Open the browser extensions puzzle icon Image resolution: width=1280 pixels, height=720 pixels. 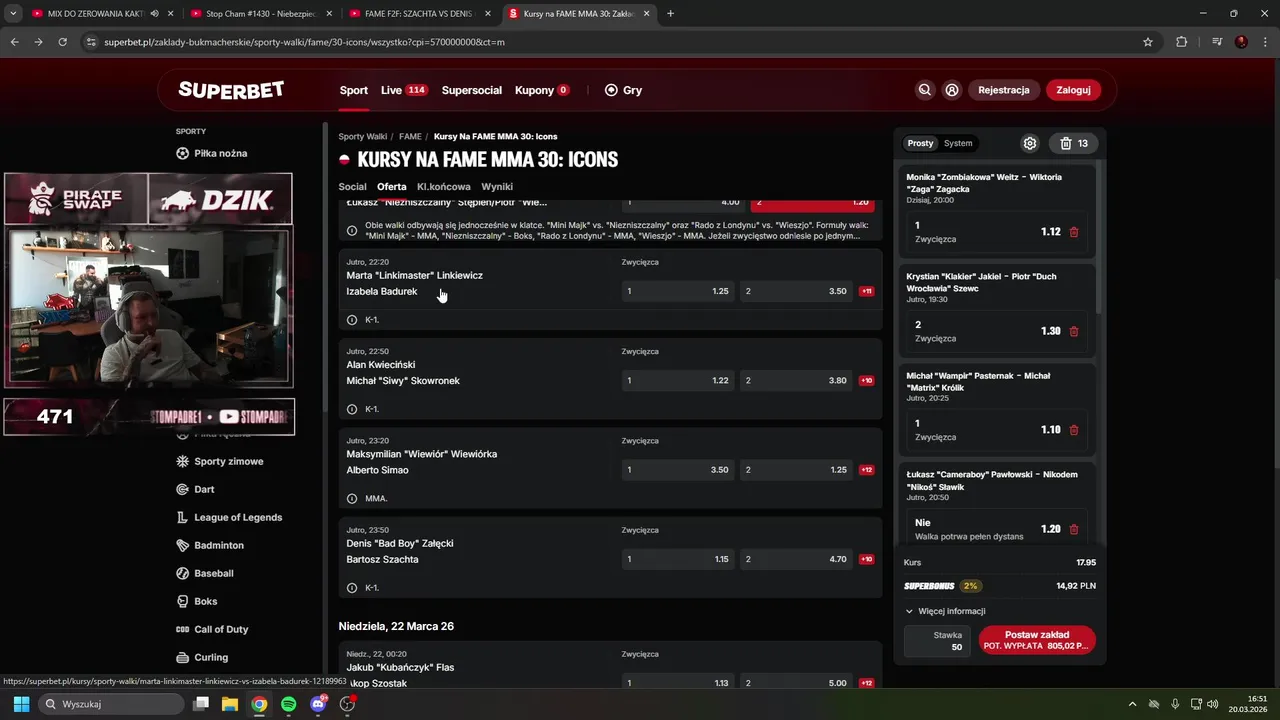coord(1182,42)
